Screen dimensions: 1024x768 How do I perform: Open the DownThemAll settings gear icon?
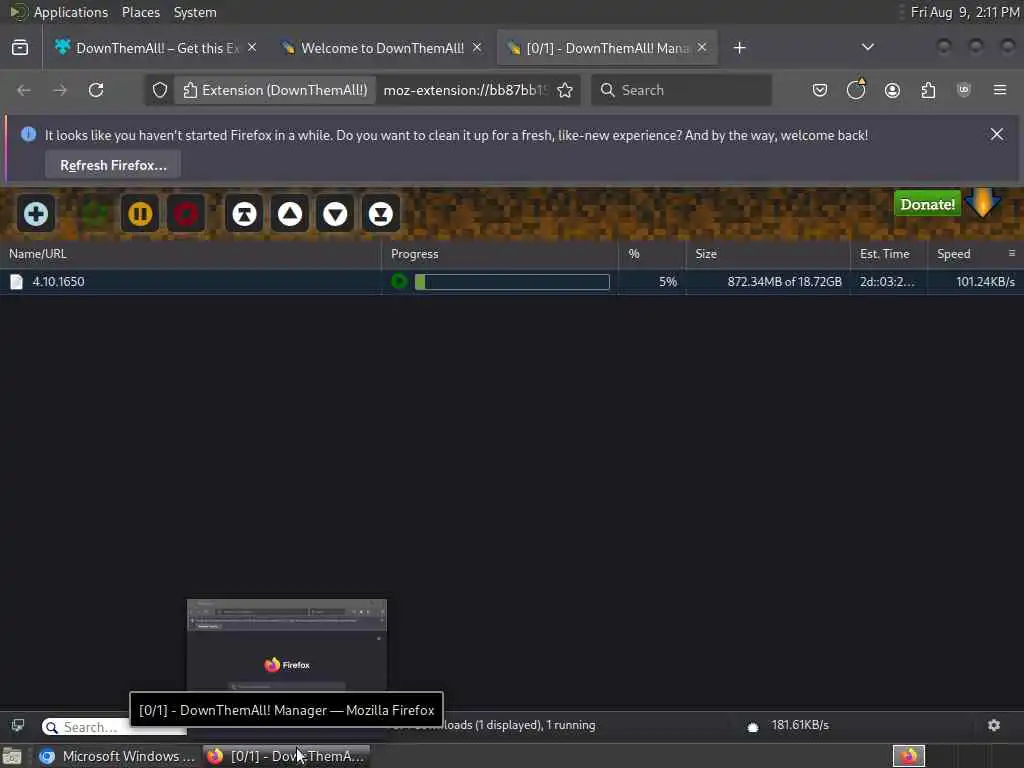click(994, 725)
